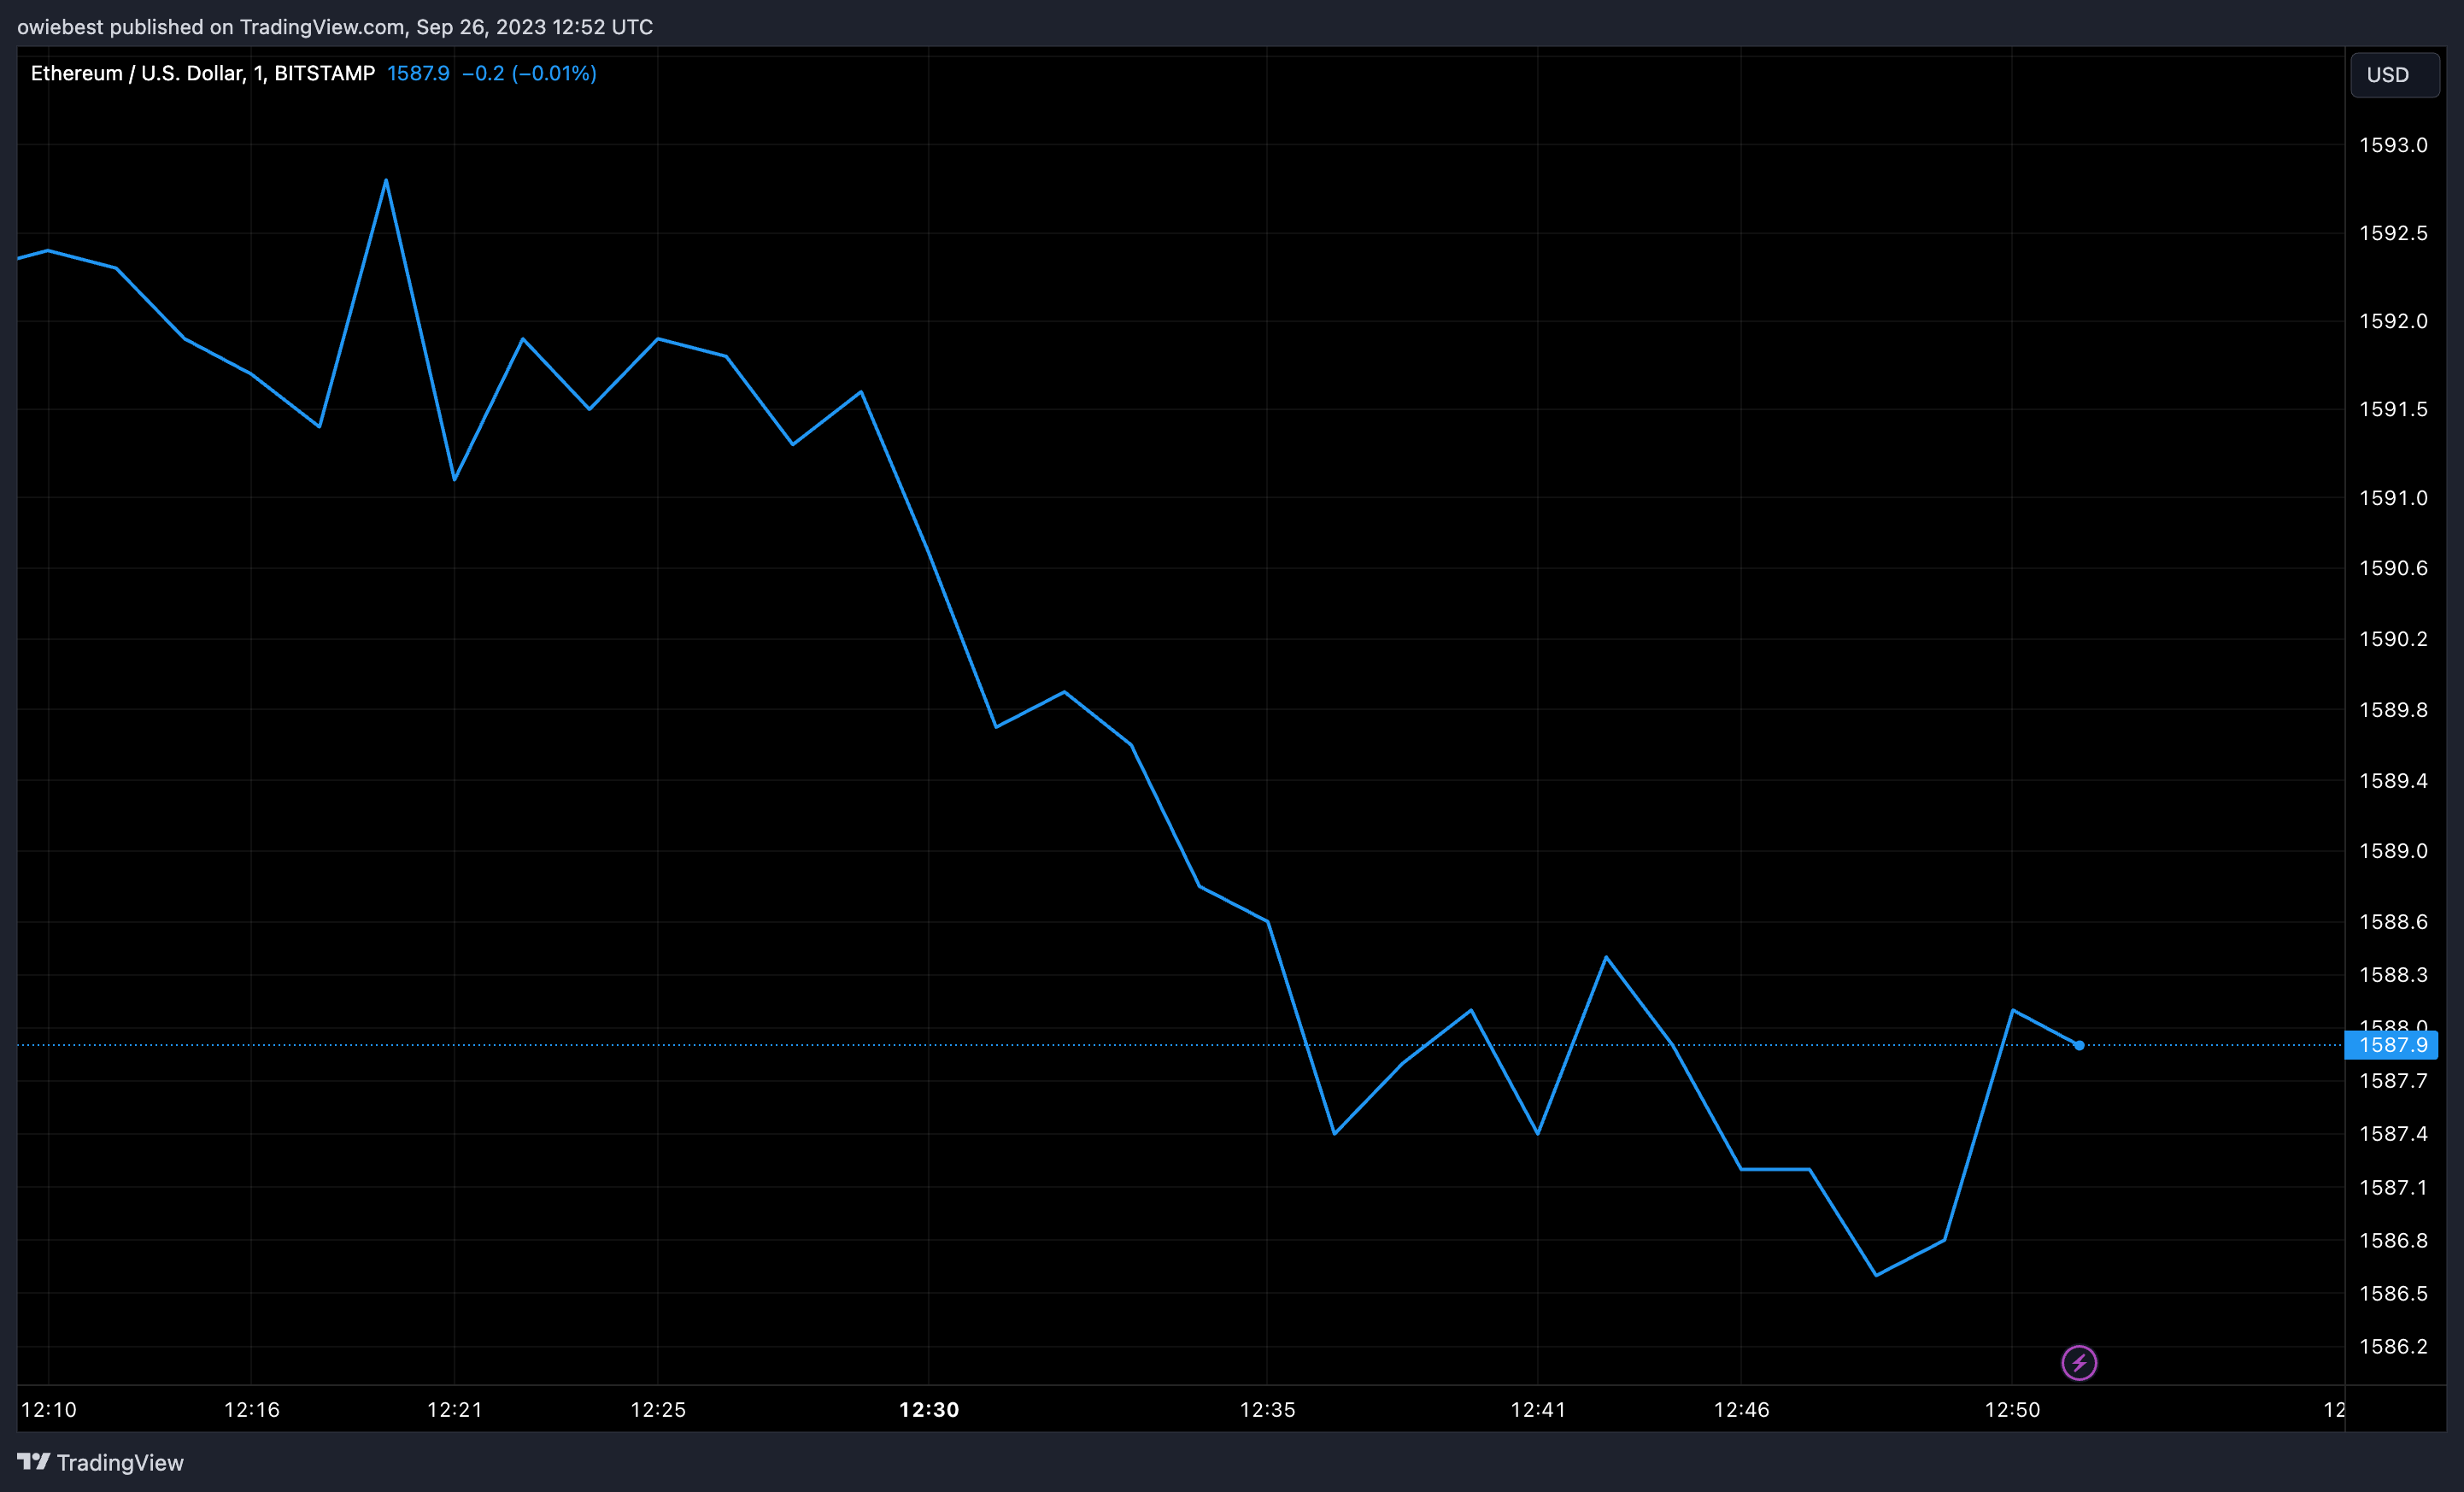Click the 1587.1 price axis label
The height and width of the screenshot is (1492, 2464).
(x=2393, y=1187)
